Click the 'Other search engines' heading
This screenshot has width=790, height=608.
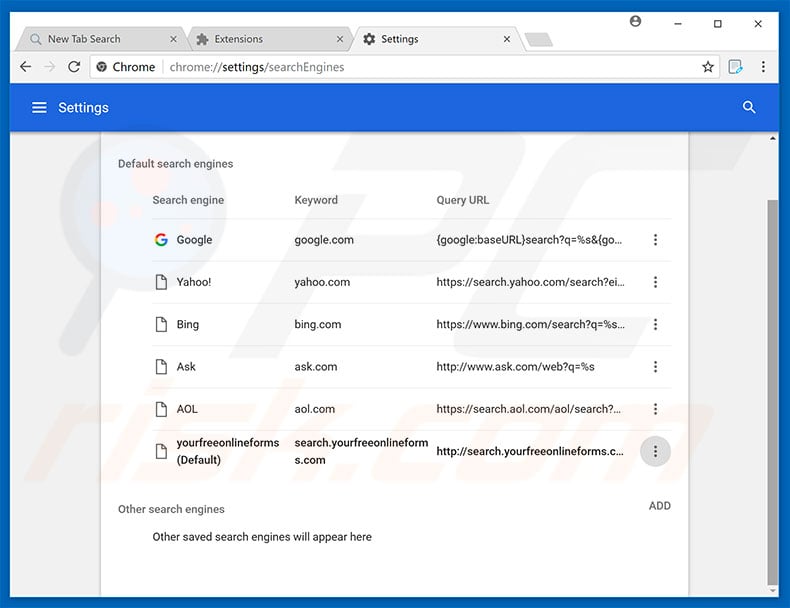point(171,509)
